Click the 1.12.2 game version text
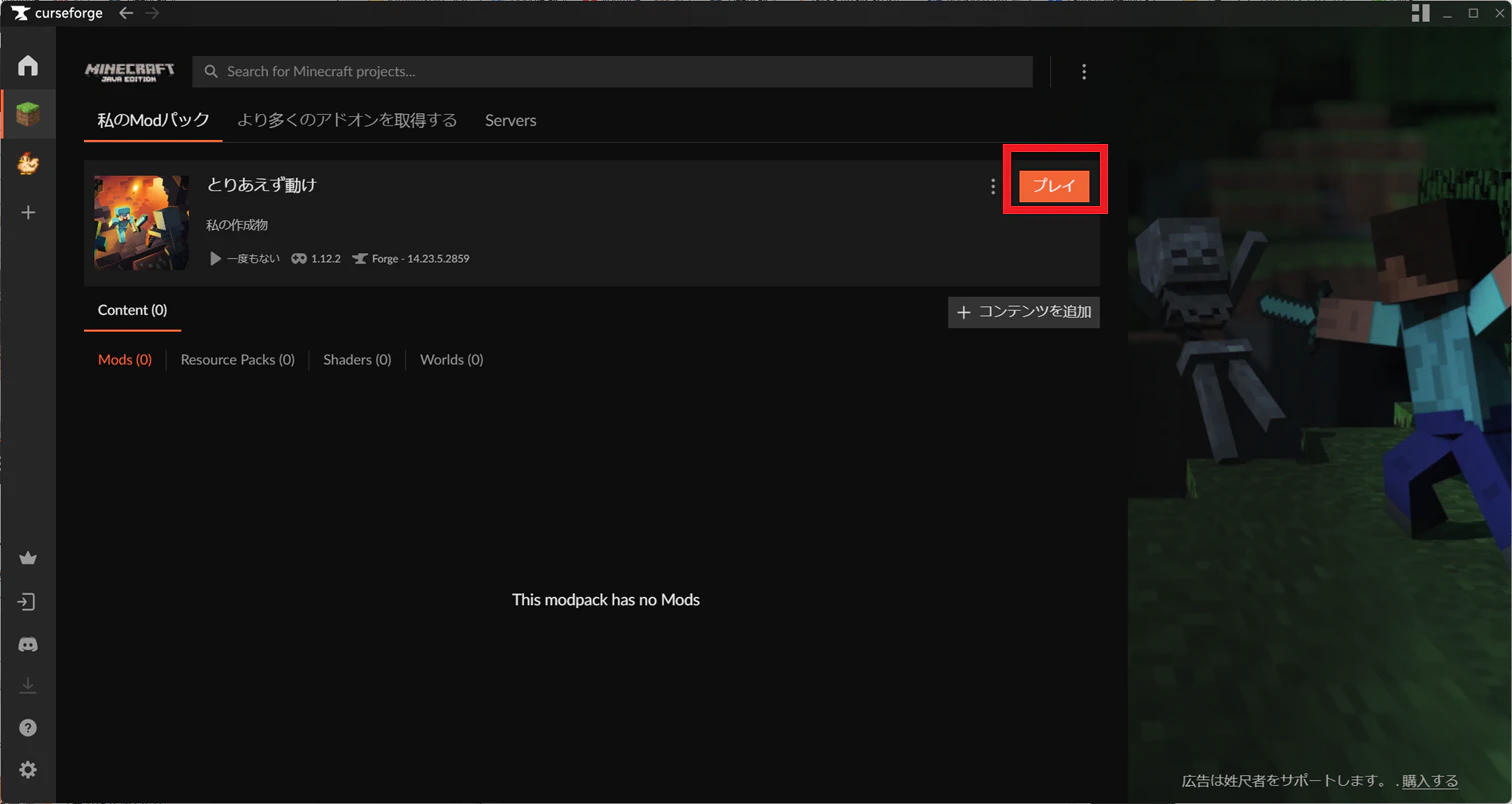 [326, 258]
